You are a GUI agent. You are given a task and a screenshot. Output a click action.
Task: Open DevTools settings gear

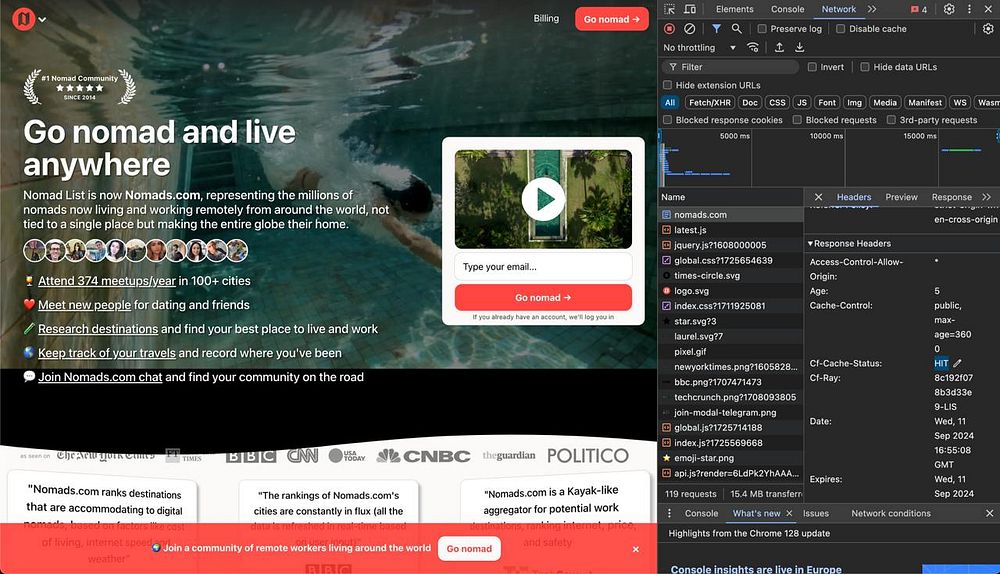pos(949,9)
